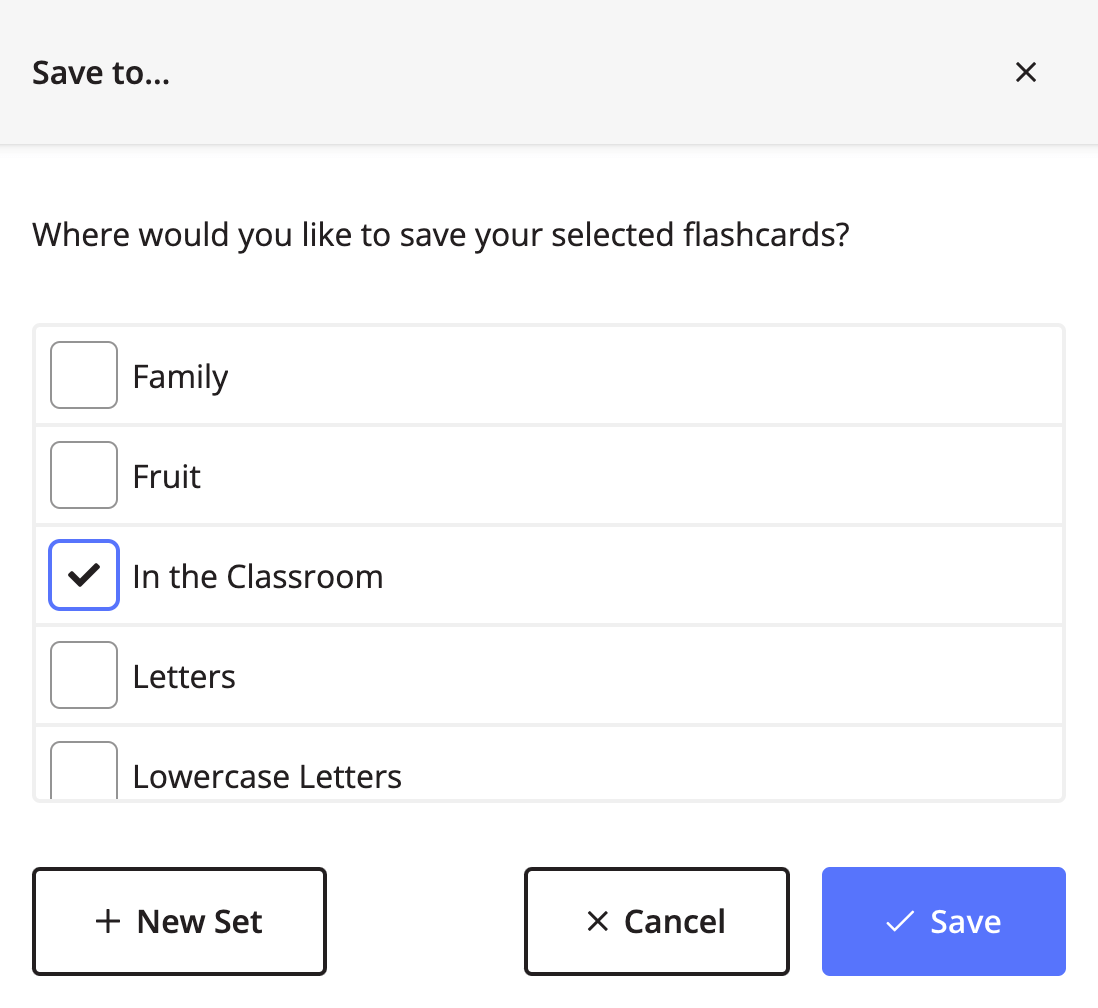The width and height of the screenshot is (1098, 1008).
Task: Click the question about saving flashcards
Action: click(440, 234)
